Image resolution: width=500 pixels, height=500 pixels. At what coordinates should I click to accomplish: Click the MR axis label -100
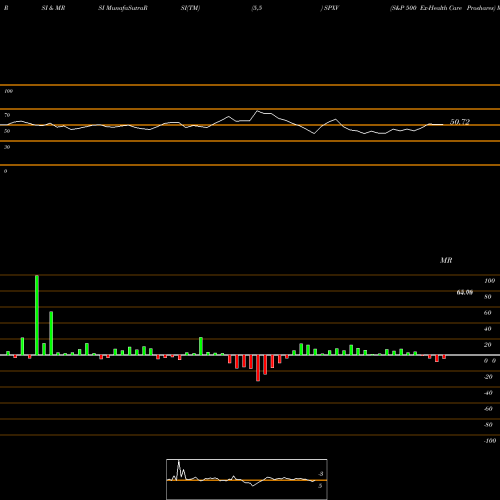490,441
